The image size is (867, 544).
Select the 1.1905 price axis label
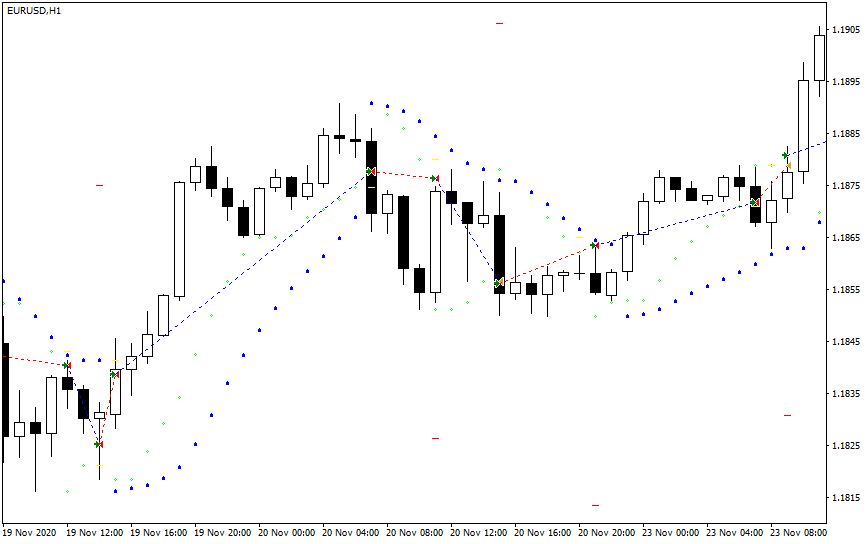[x=847, y=30]
